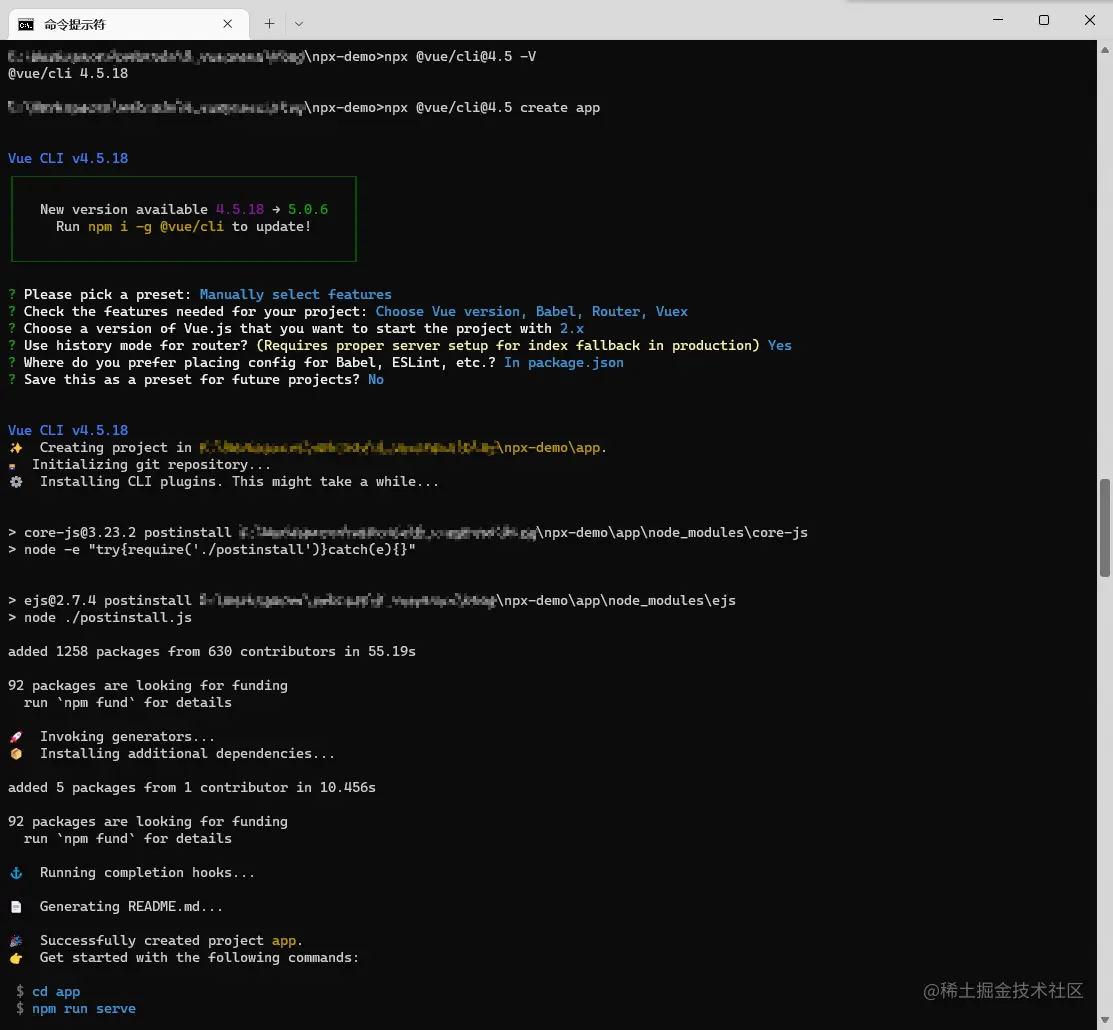The height and width of the screenshot is (1030, 1113).
Task: Click the first 'Vue CLI v4.5.18' heading
Action: (68, 158)
